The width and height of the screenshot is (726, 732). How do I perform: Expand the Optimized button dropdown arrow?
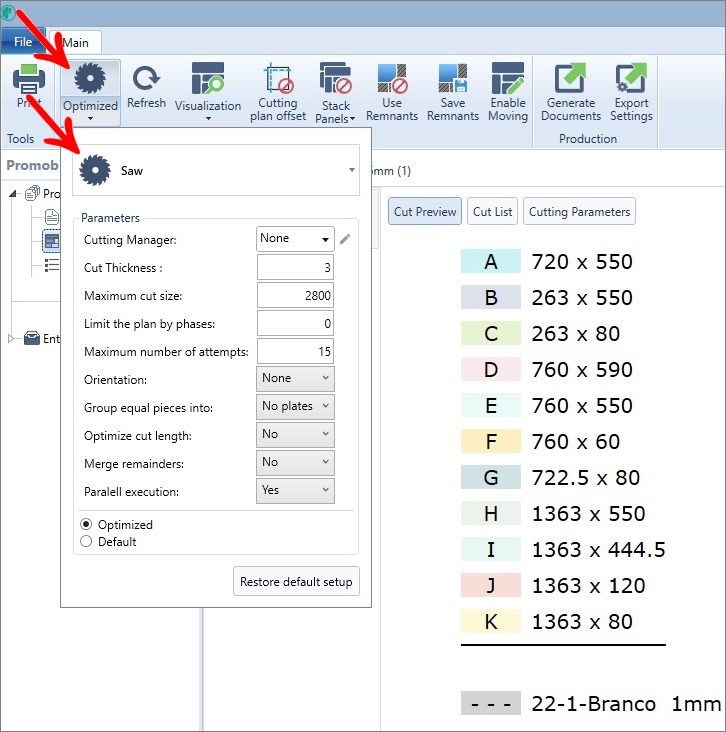[90, 119]
